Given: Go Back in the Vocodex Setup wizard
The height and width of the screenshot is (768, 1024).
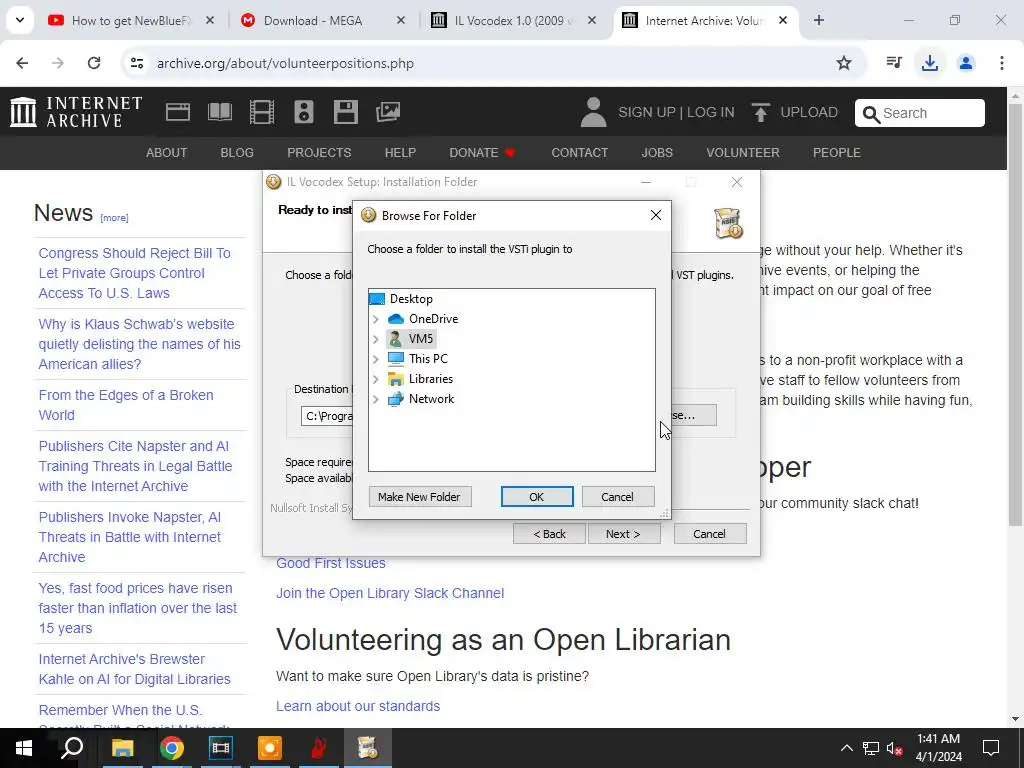Looking at the screenshot, I should tap(549, 534).
